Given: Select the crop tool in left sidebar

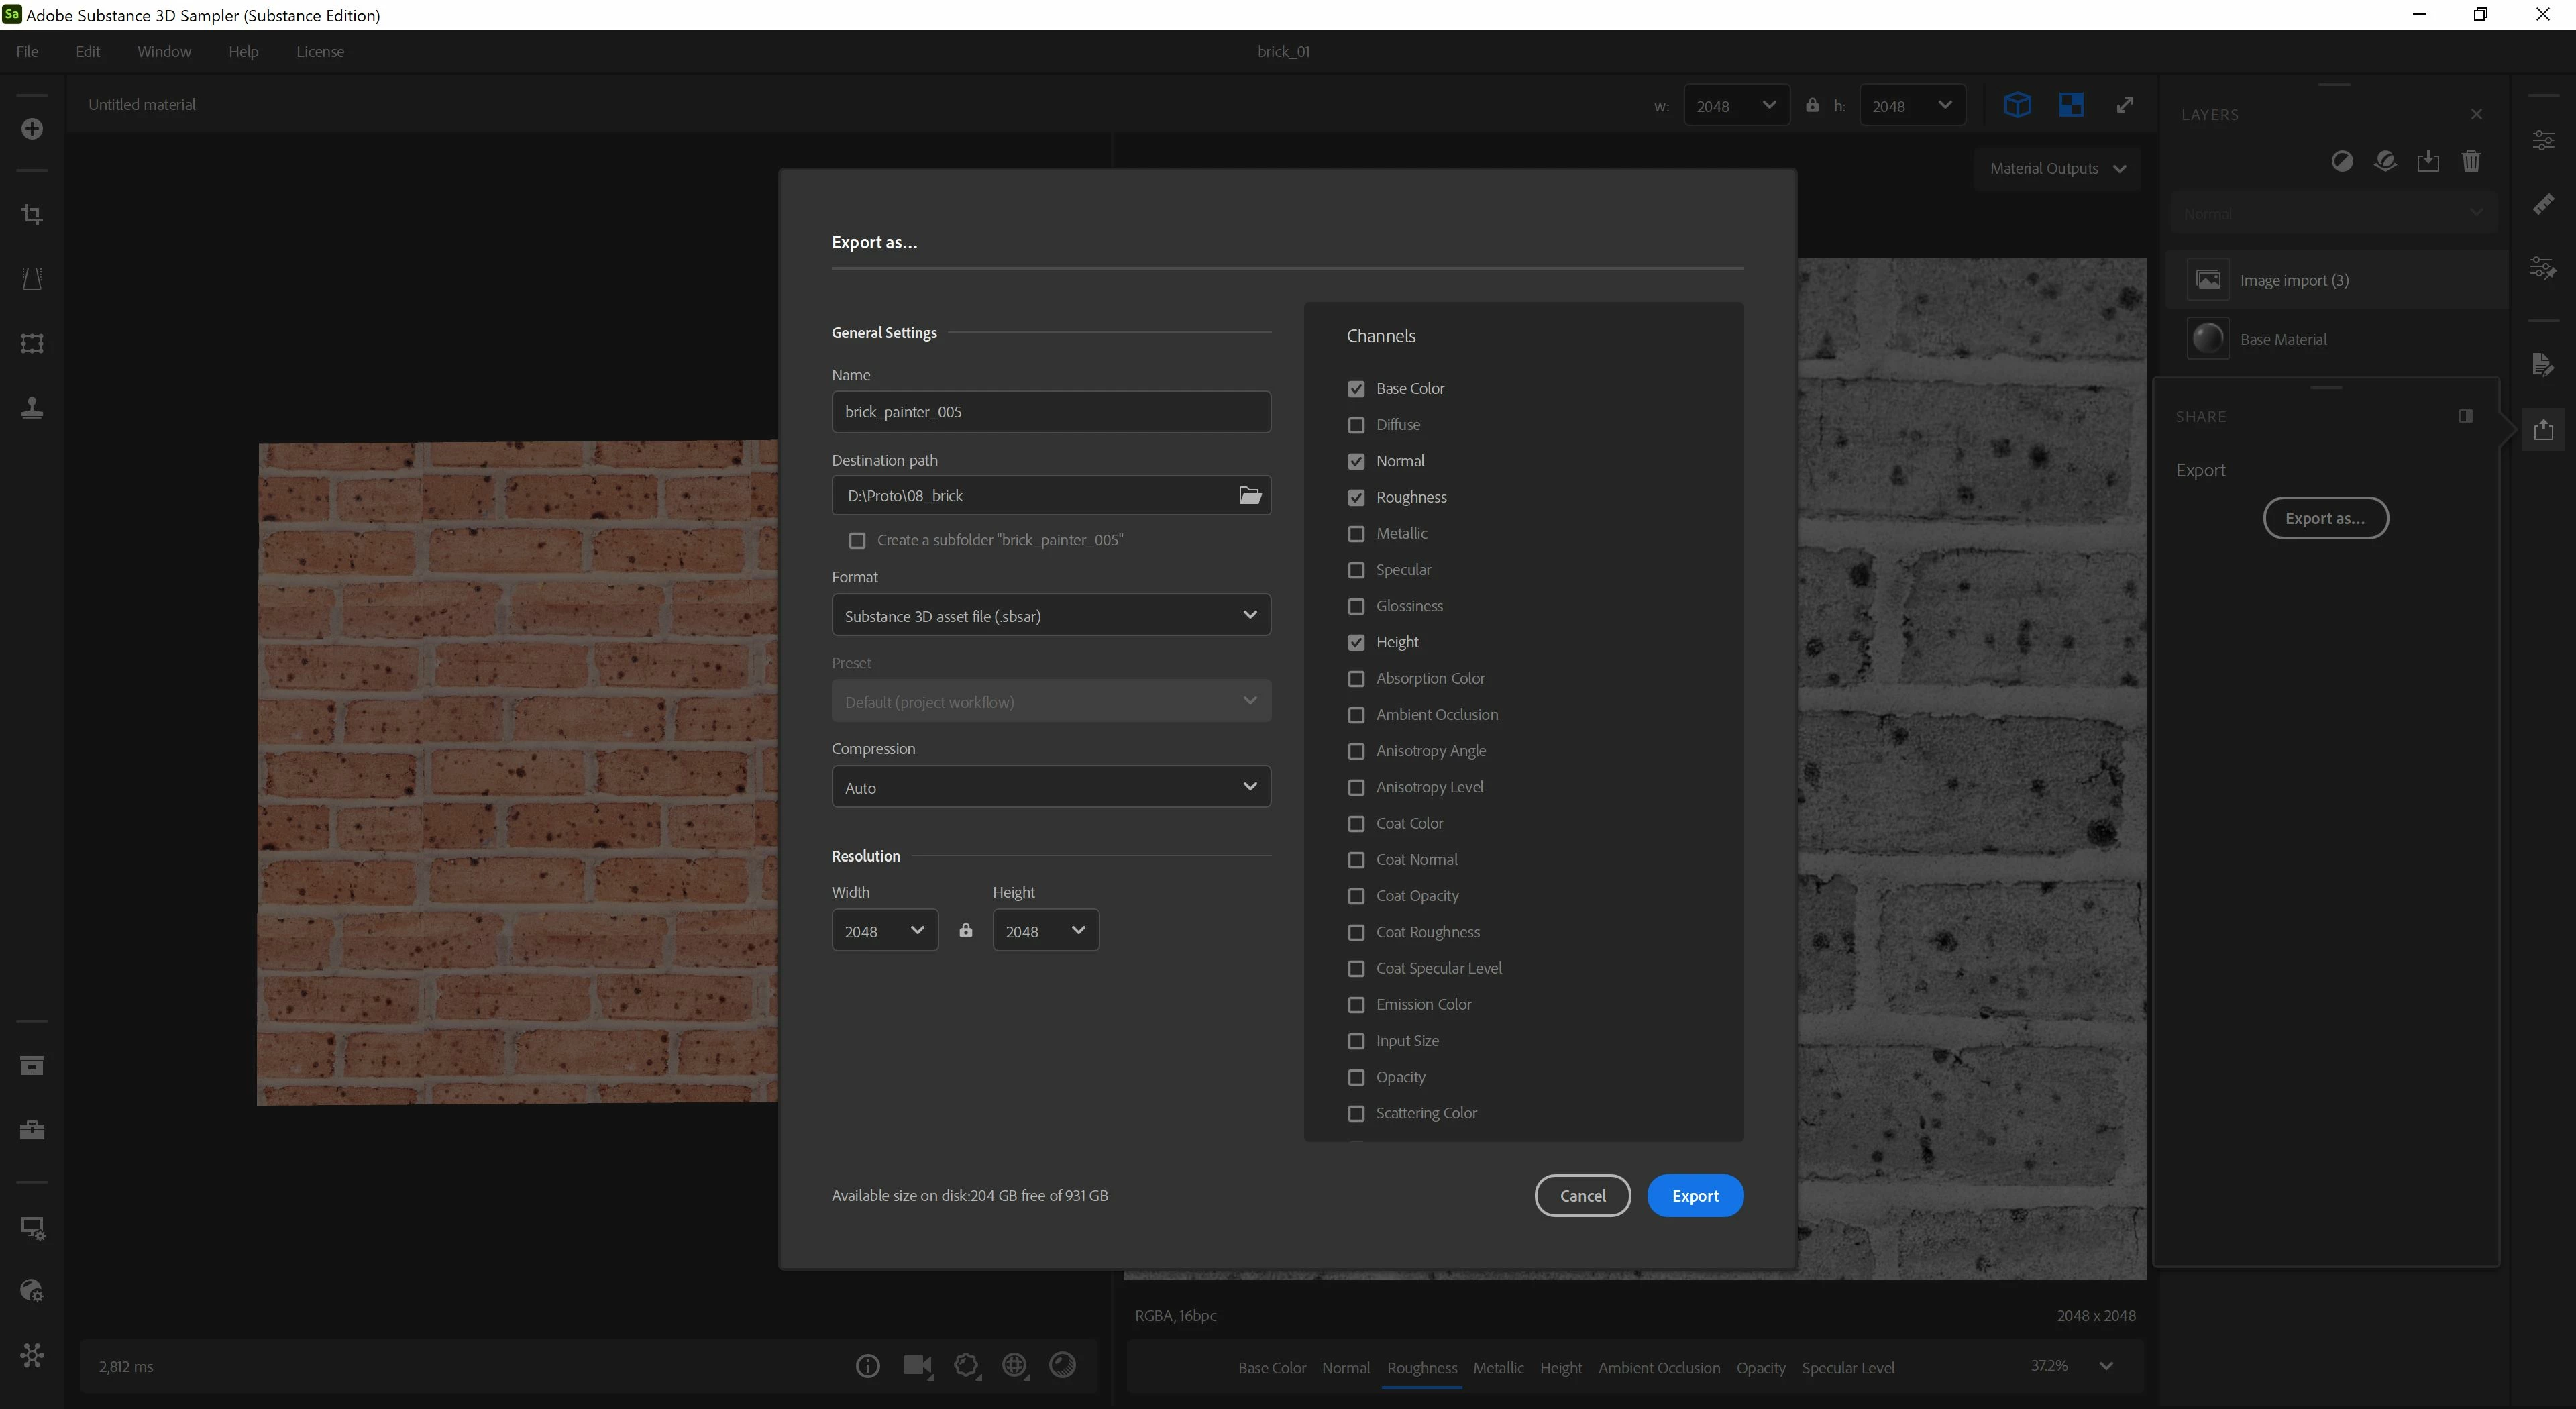Looking at the screenshot, I should pos(32,214).
